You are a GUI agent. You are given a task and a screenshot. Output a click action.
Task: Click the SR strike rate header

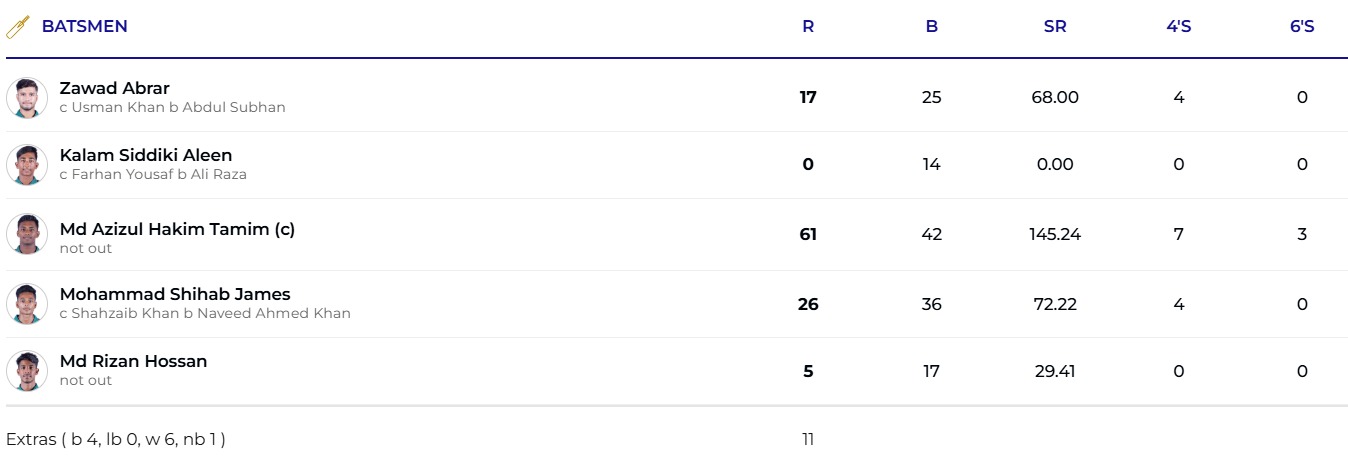(1055, 27)
